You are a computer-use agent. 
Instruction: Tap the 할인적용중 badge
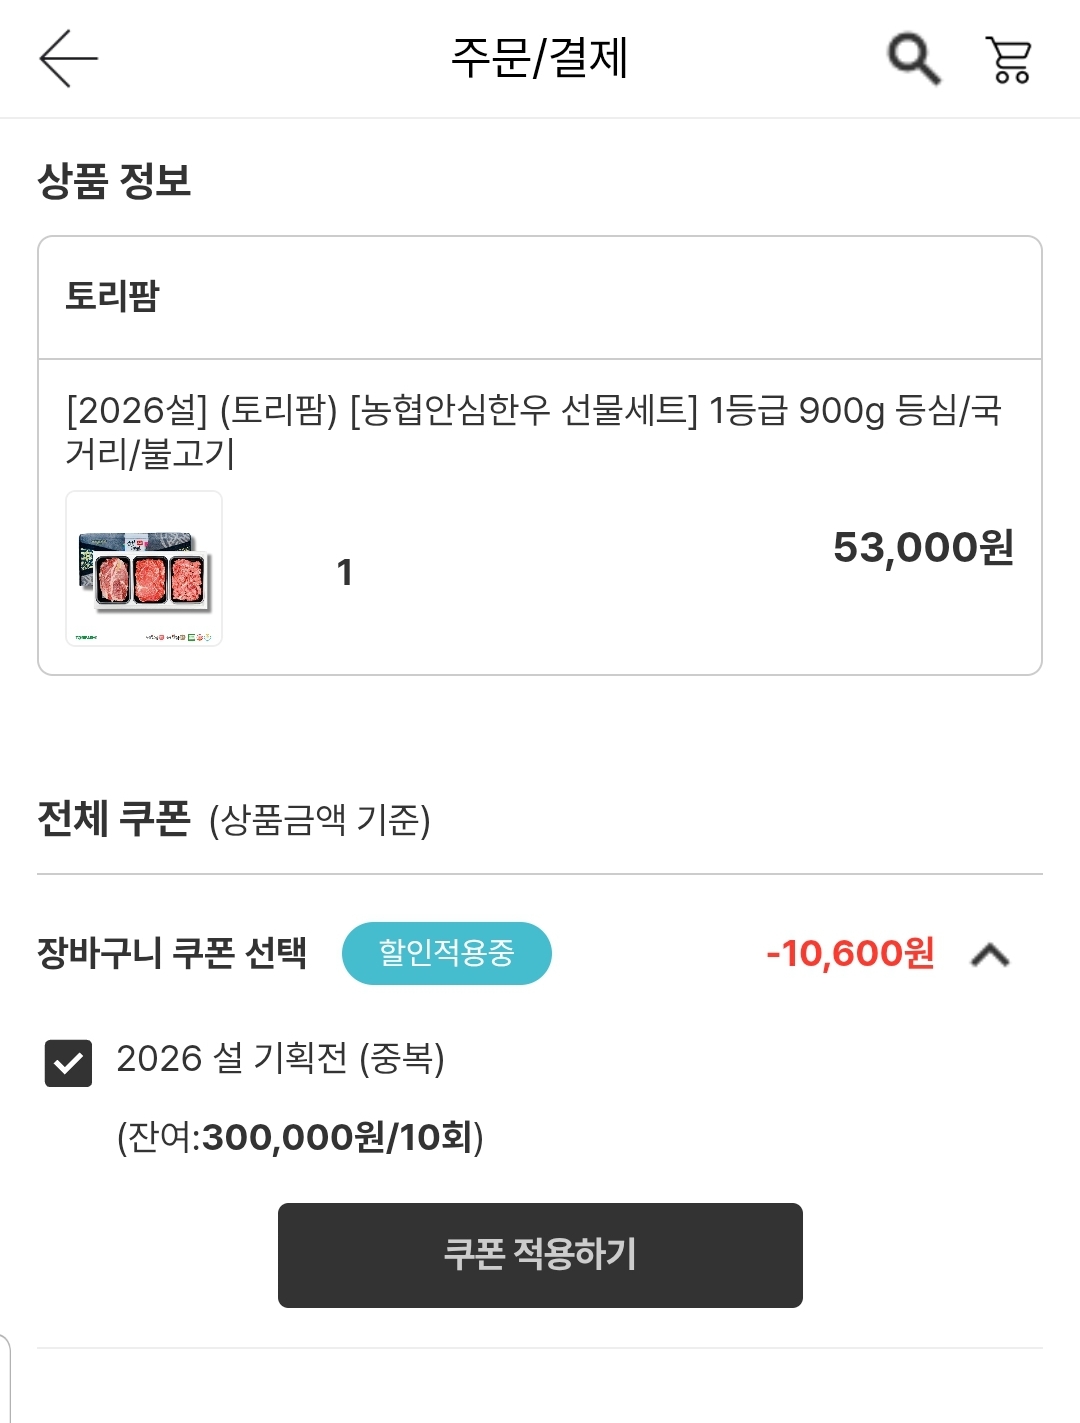[446, 953]
